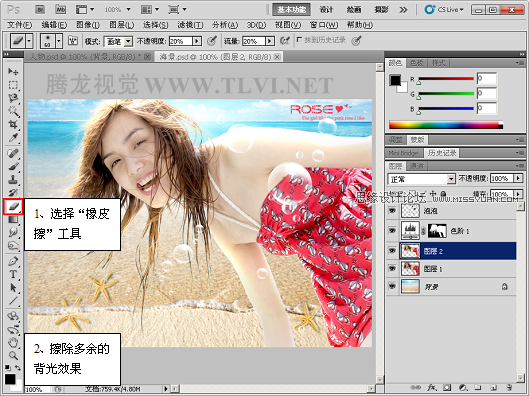Select the Magic Wand tool
Image resolution: width=529 pixels, height=396 pixels.
(x=13, y=111)
